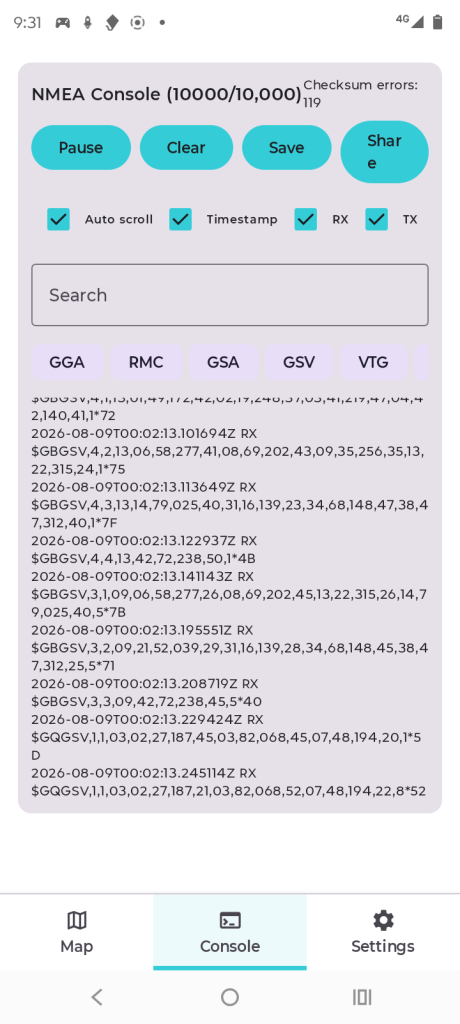The width and height of the screenshot is (460, 1024).
Task: Select the RMC filter chip
Action: pyautogui.click(x=146, y=362)
